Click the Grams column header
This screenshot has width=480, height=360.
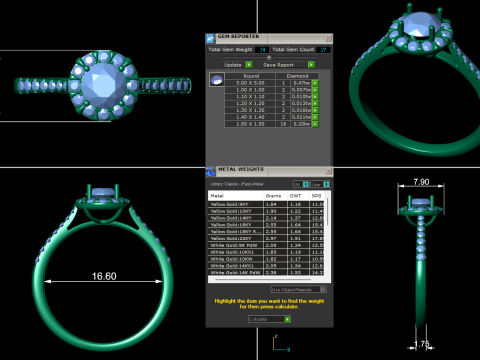pyautogui.click(x=275, y=196)
